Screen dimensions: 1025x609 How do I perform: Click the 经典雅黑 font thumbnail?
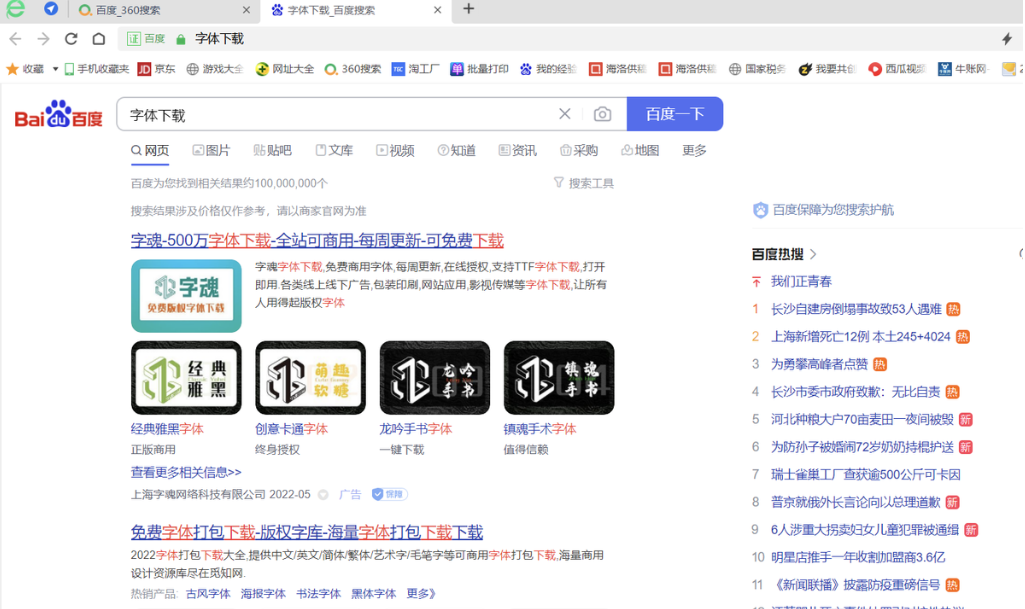[186, 378]
